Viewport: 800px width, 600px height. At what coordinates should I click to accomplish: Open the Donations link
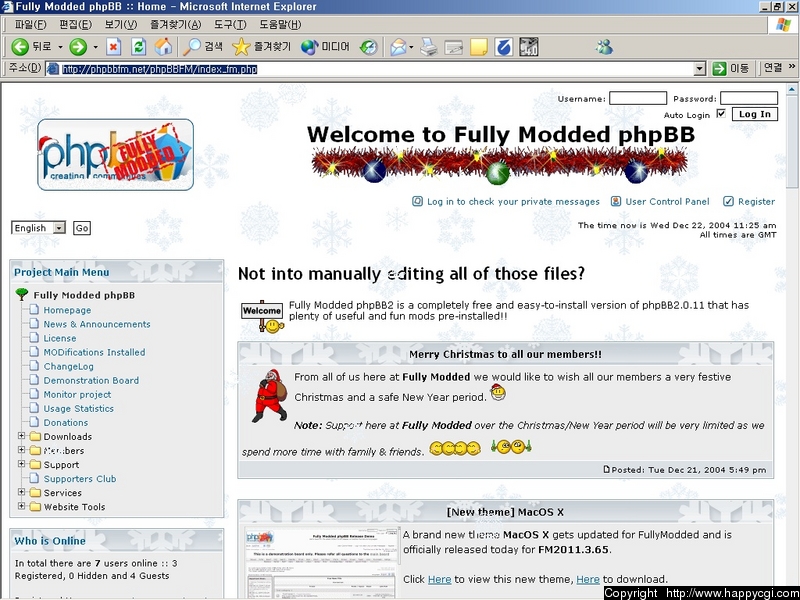click(66, 422)
